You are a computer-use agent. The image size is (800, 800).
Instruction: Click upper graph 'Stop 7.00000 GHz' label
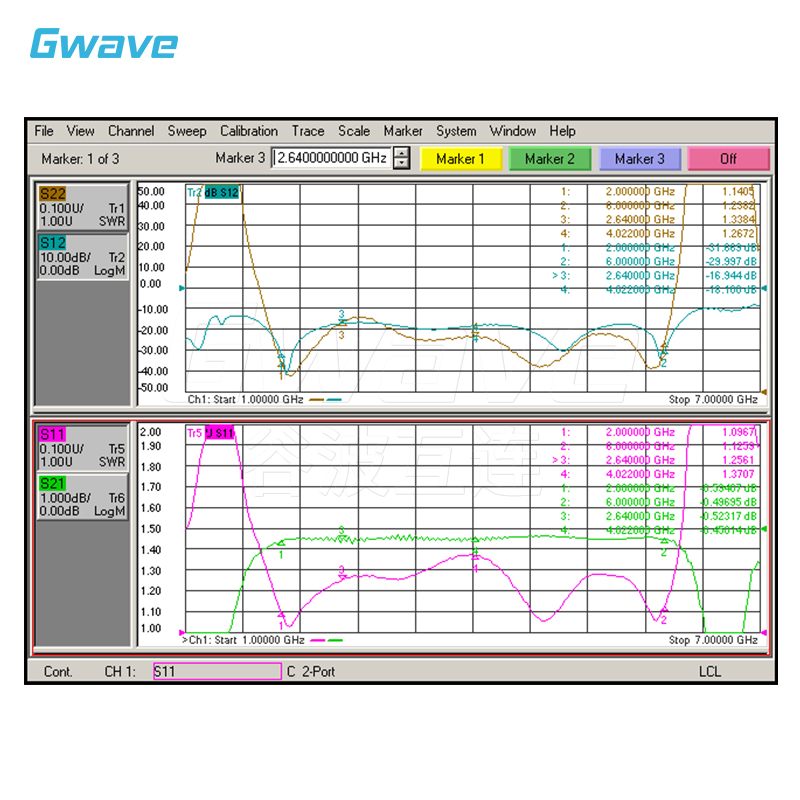713,399
